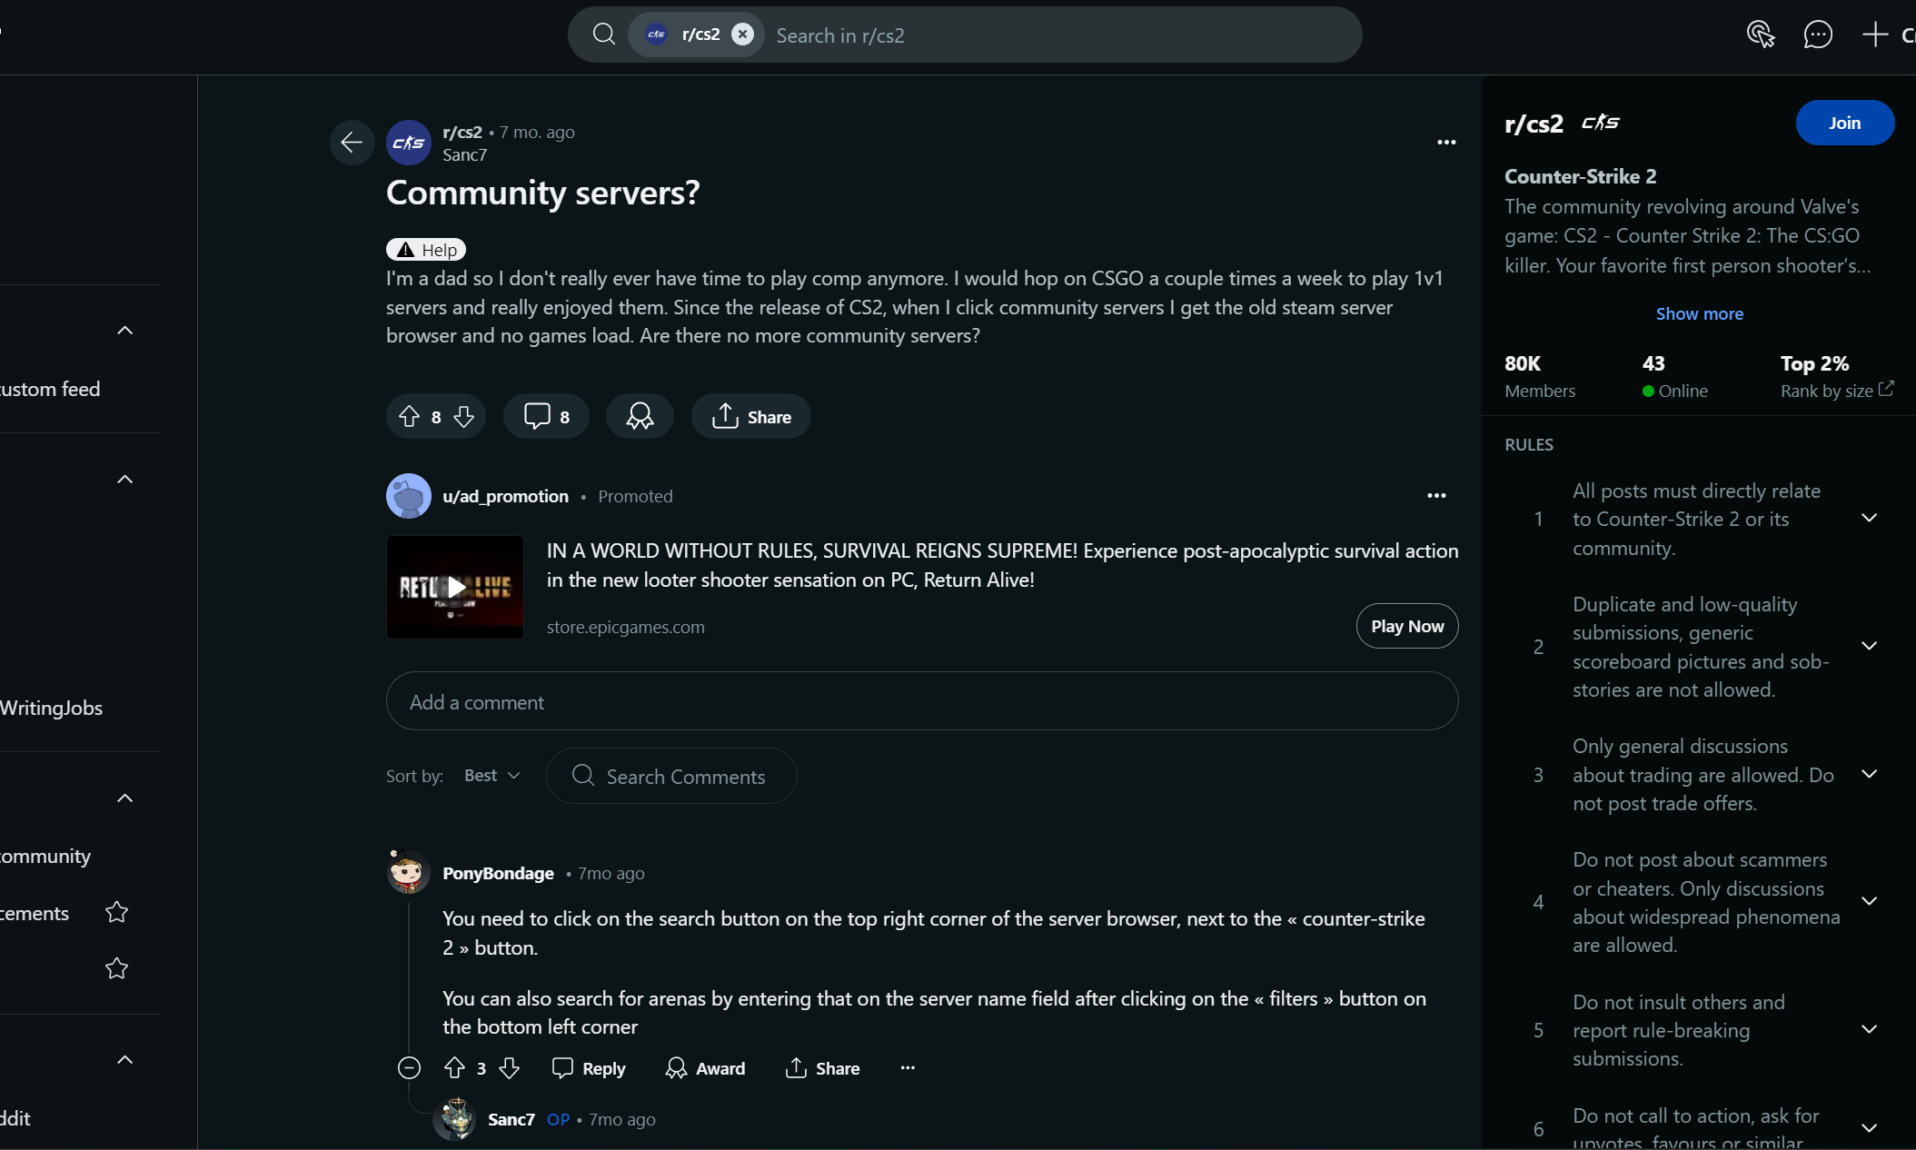Collapse the custom feed sidebar section
This screenshot has height=1150, width=1916.
tap(125, 330)
